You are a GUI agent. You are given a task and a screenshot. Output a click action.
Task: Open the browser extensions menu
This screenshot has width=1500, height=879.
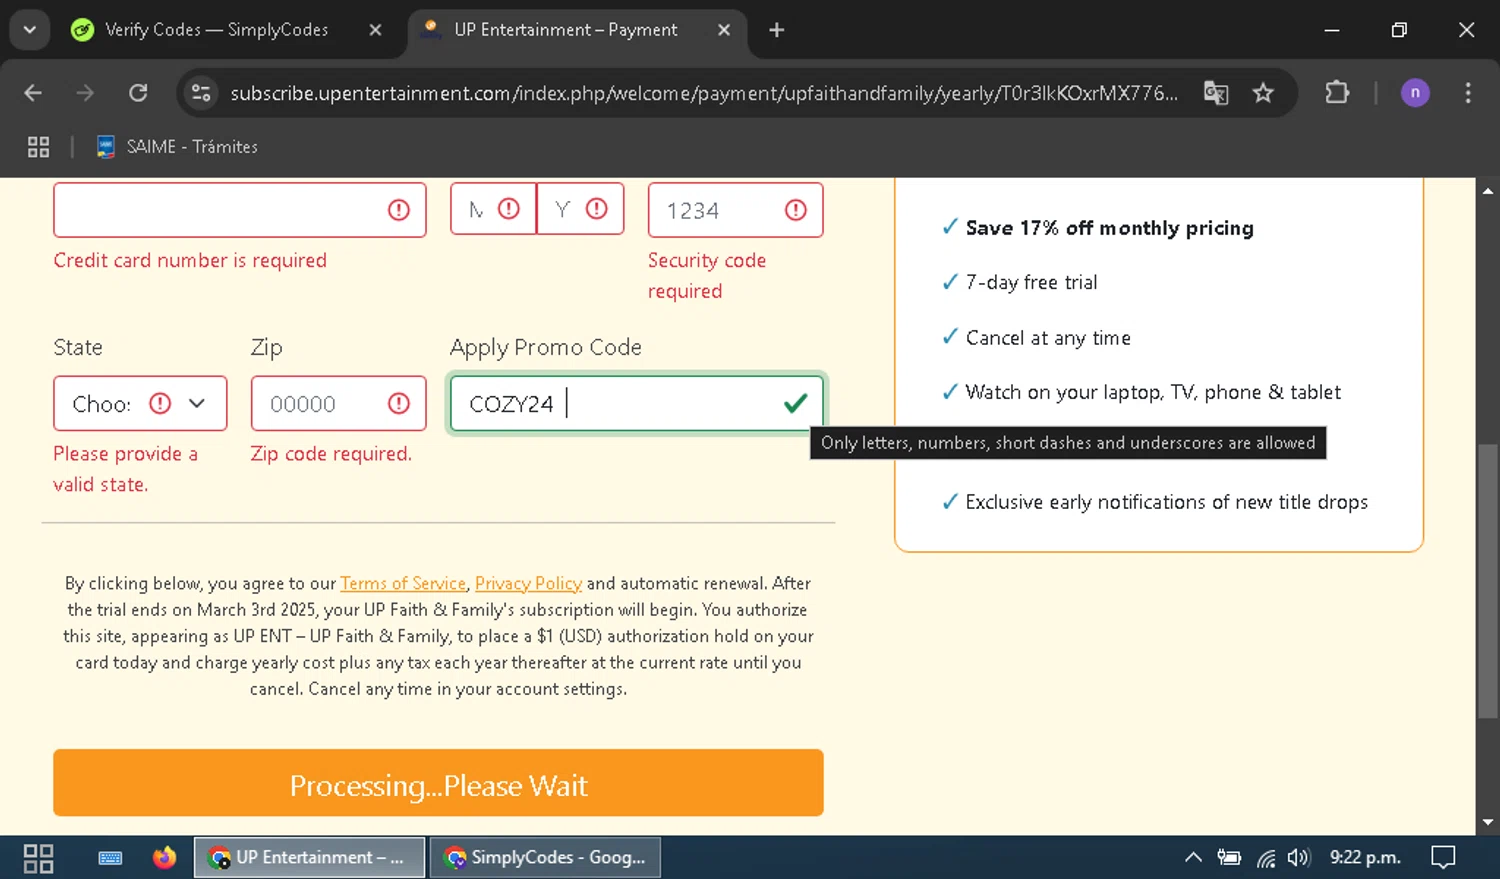(x=1337, y=93)
